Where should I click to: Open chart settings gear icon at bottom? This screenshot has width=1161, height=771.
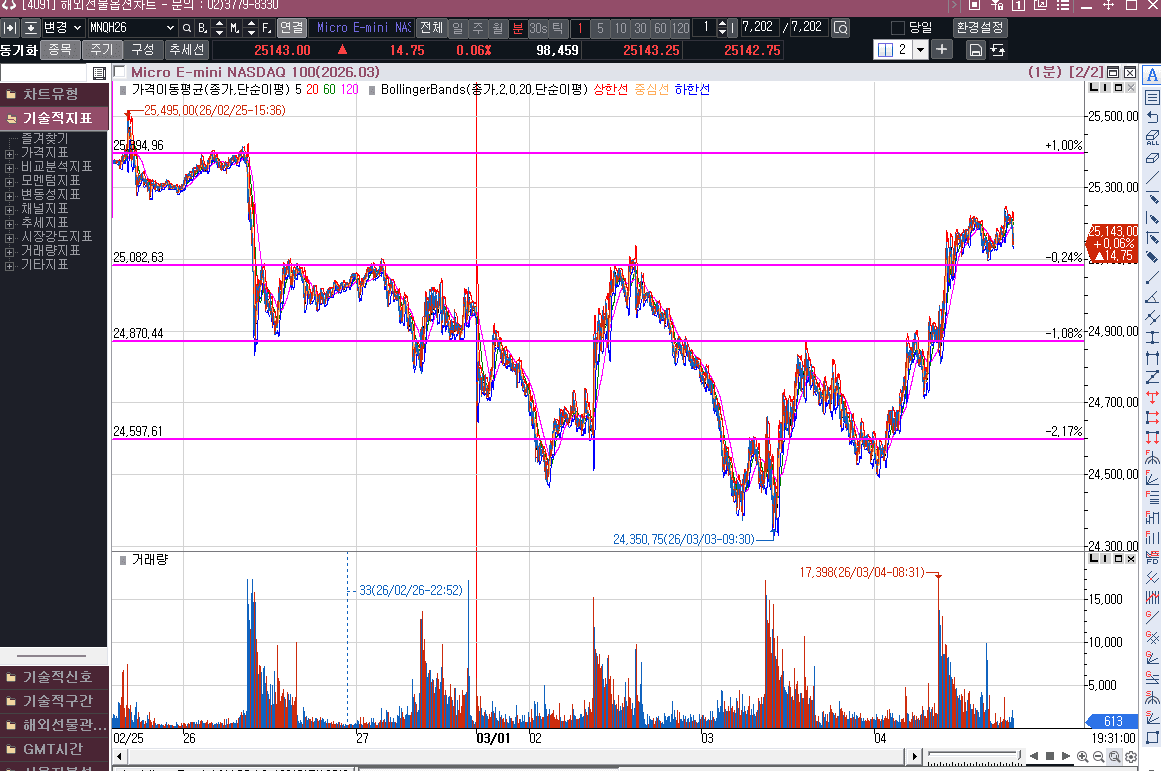1131,757
